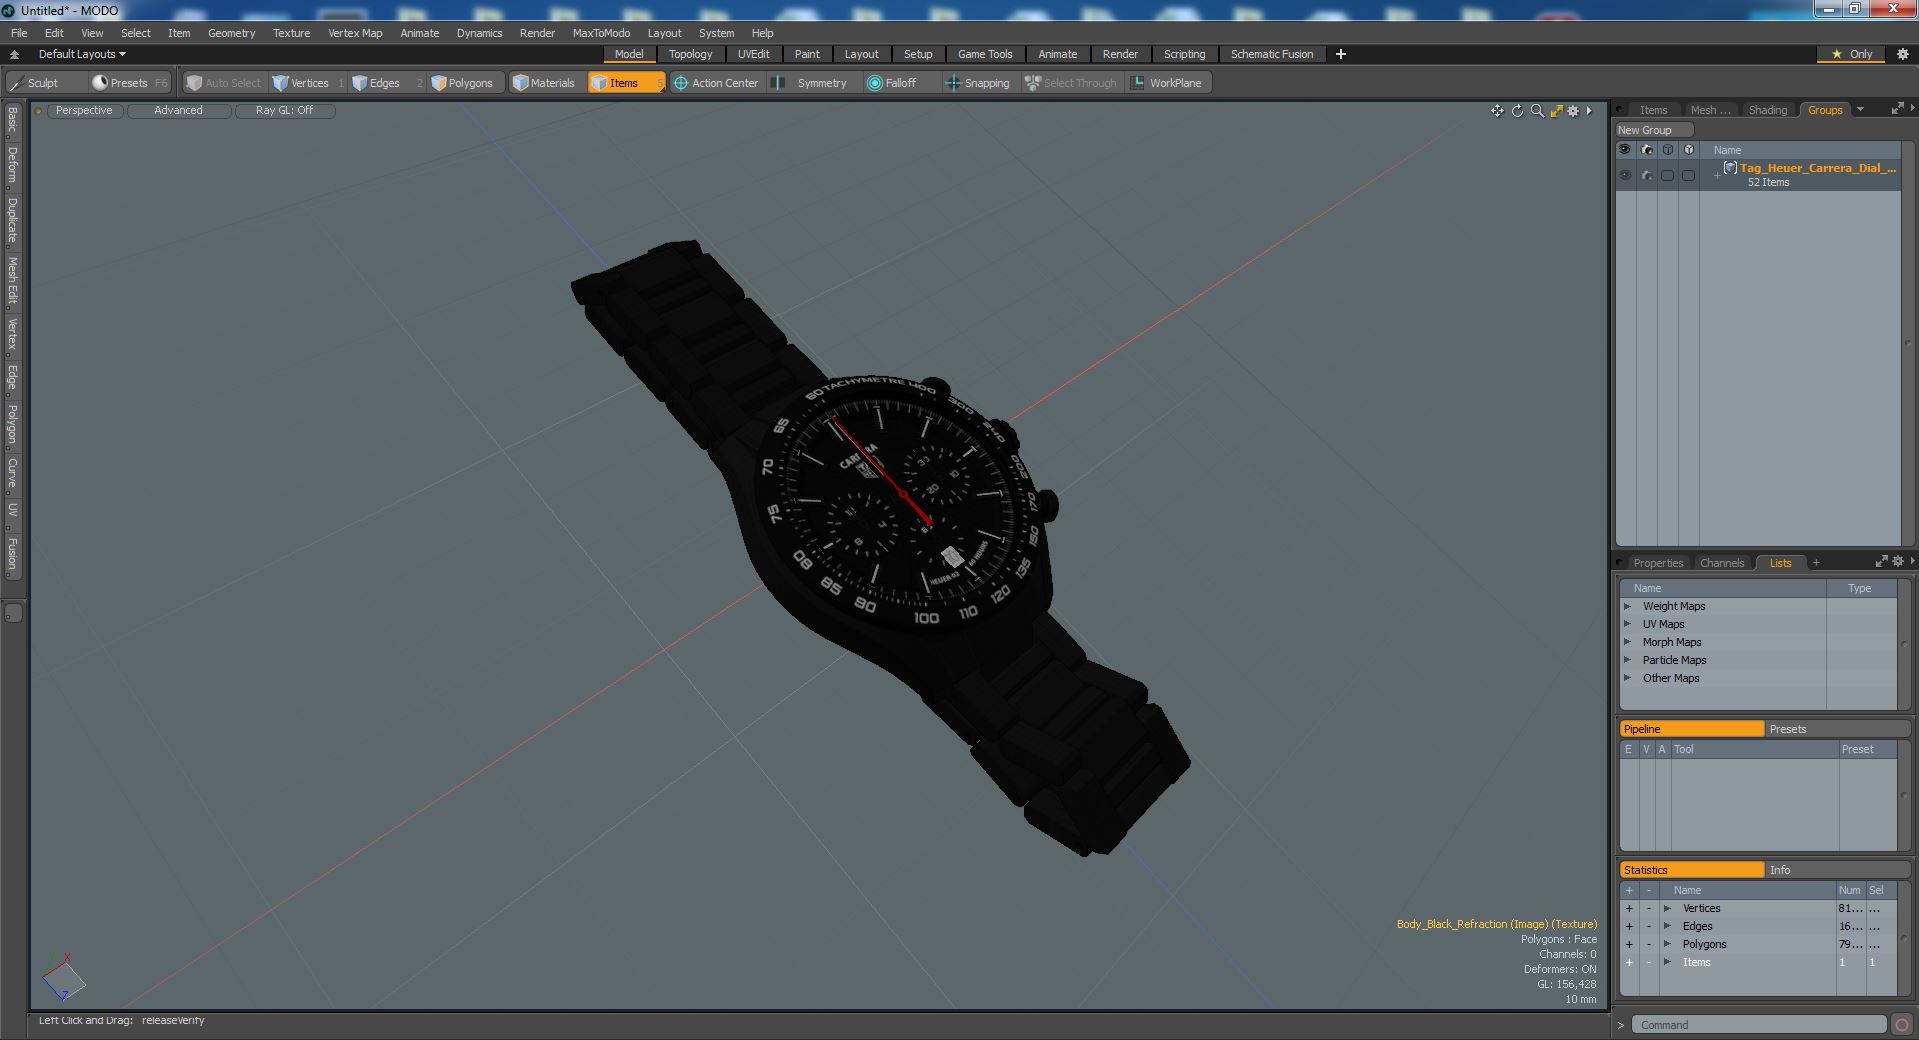Screen dimensions: 1919x1040
Task: Expand Tag_Heuer_Carrera group with plus
Action: tap(1717, 175)
